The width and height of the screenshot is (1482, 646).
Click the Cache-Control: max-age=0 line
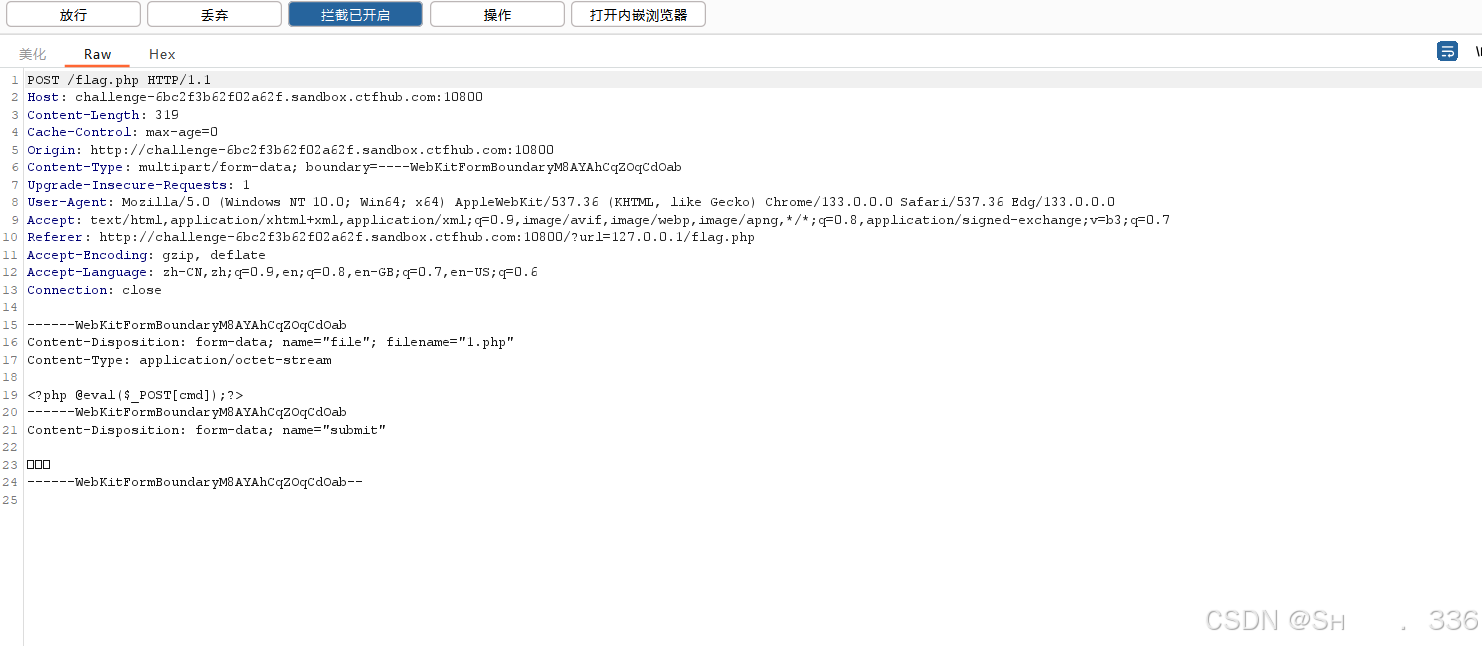pyautogui.click(x=122, y=132)
